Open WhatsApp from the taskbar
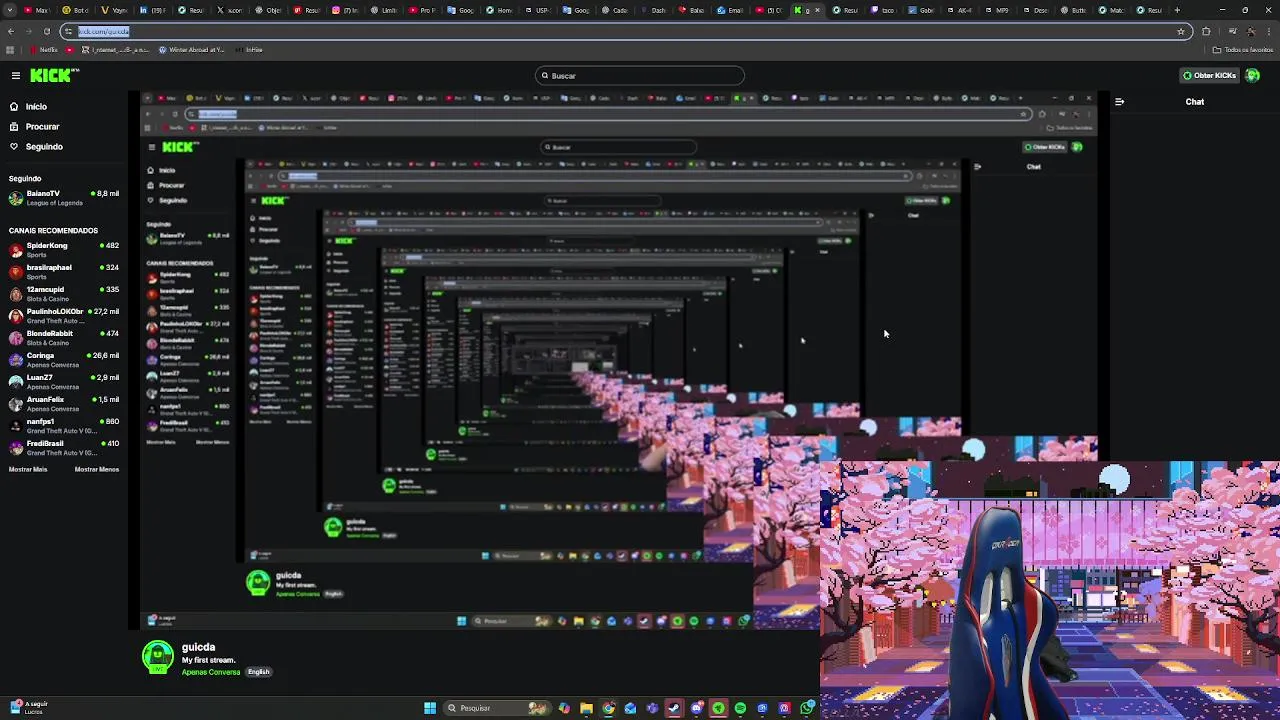Viewport: 1280px width, 720px height. pos(806,708)
